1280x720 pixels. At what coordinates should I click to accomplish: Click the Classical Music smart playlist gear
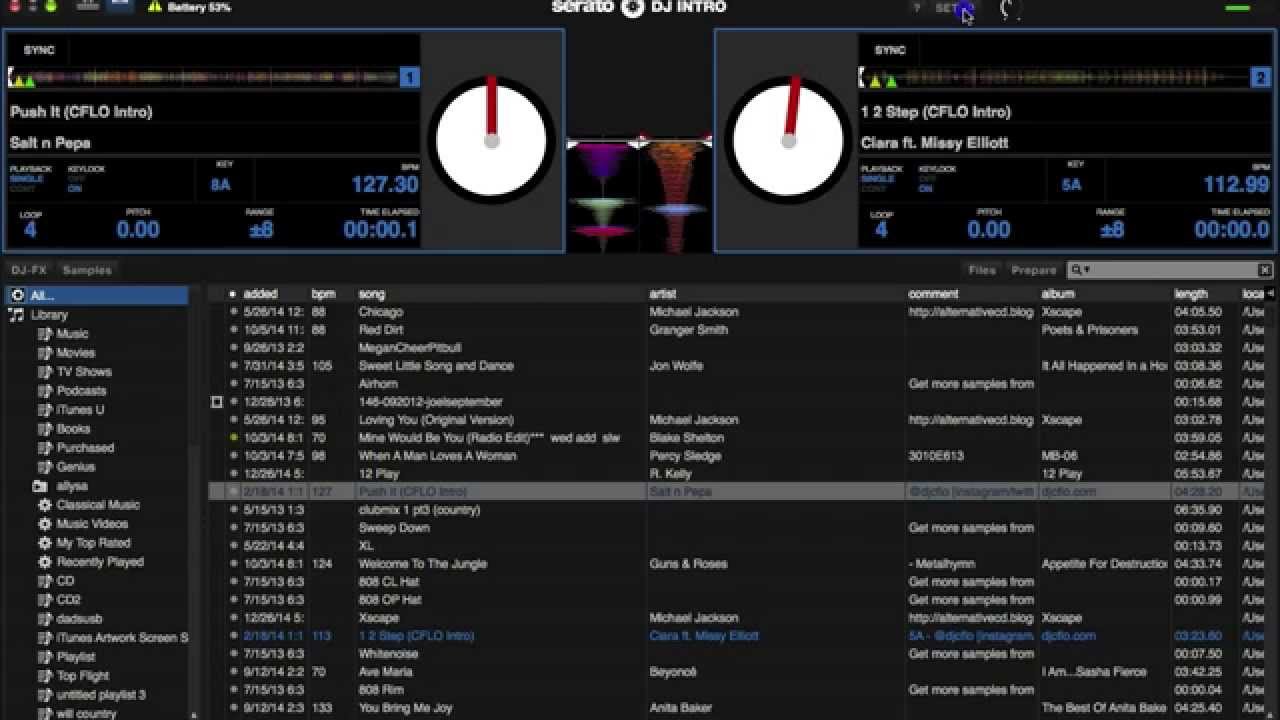[44, 505]
